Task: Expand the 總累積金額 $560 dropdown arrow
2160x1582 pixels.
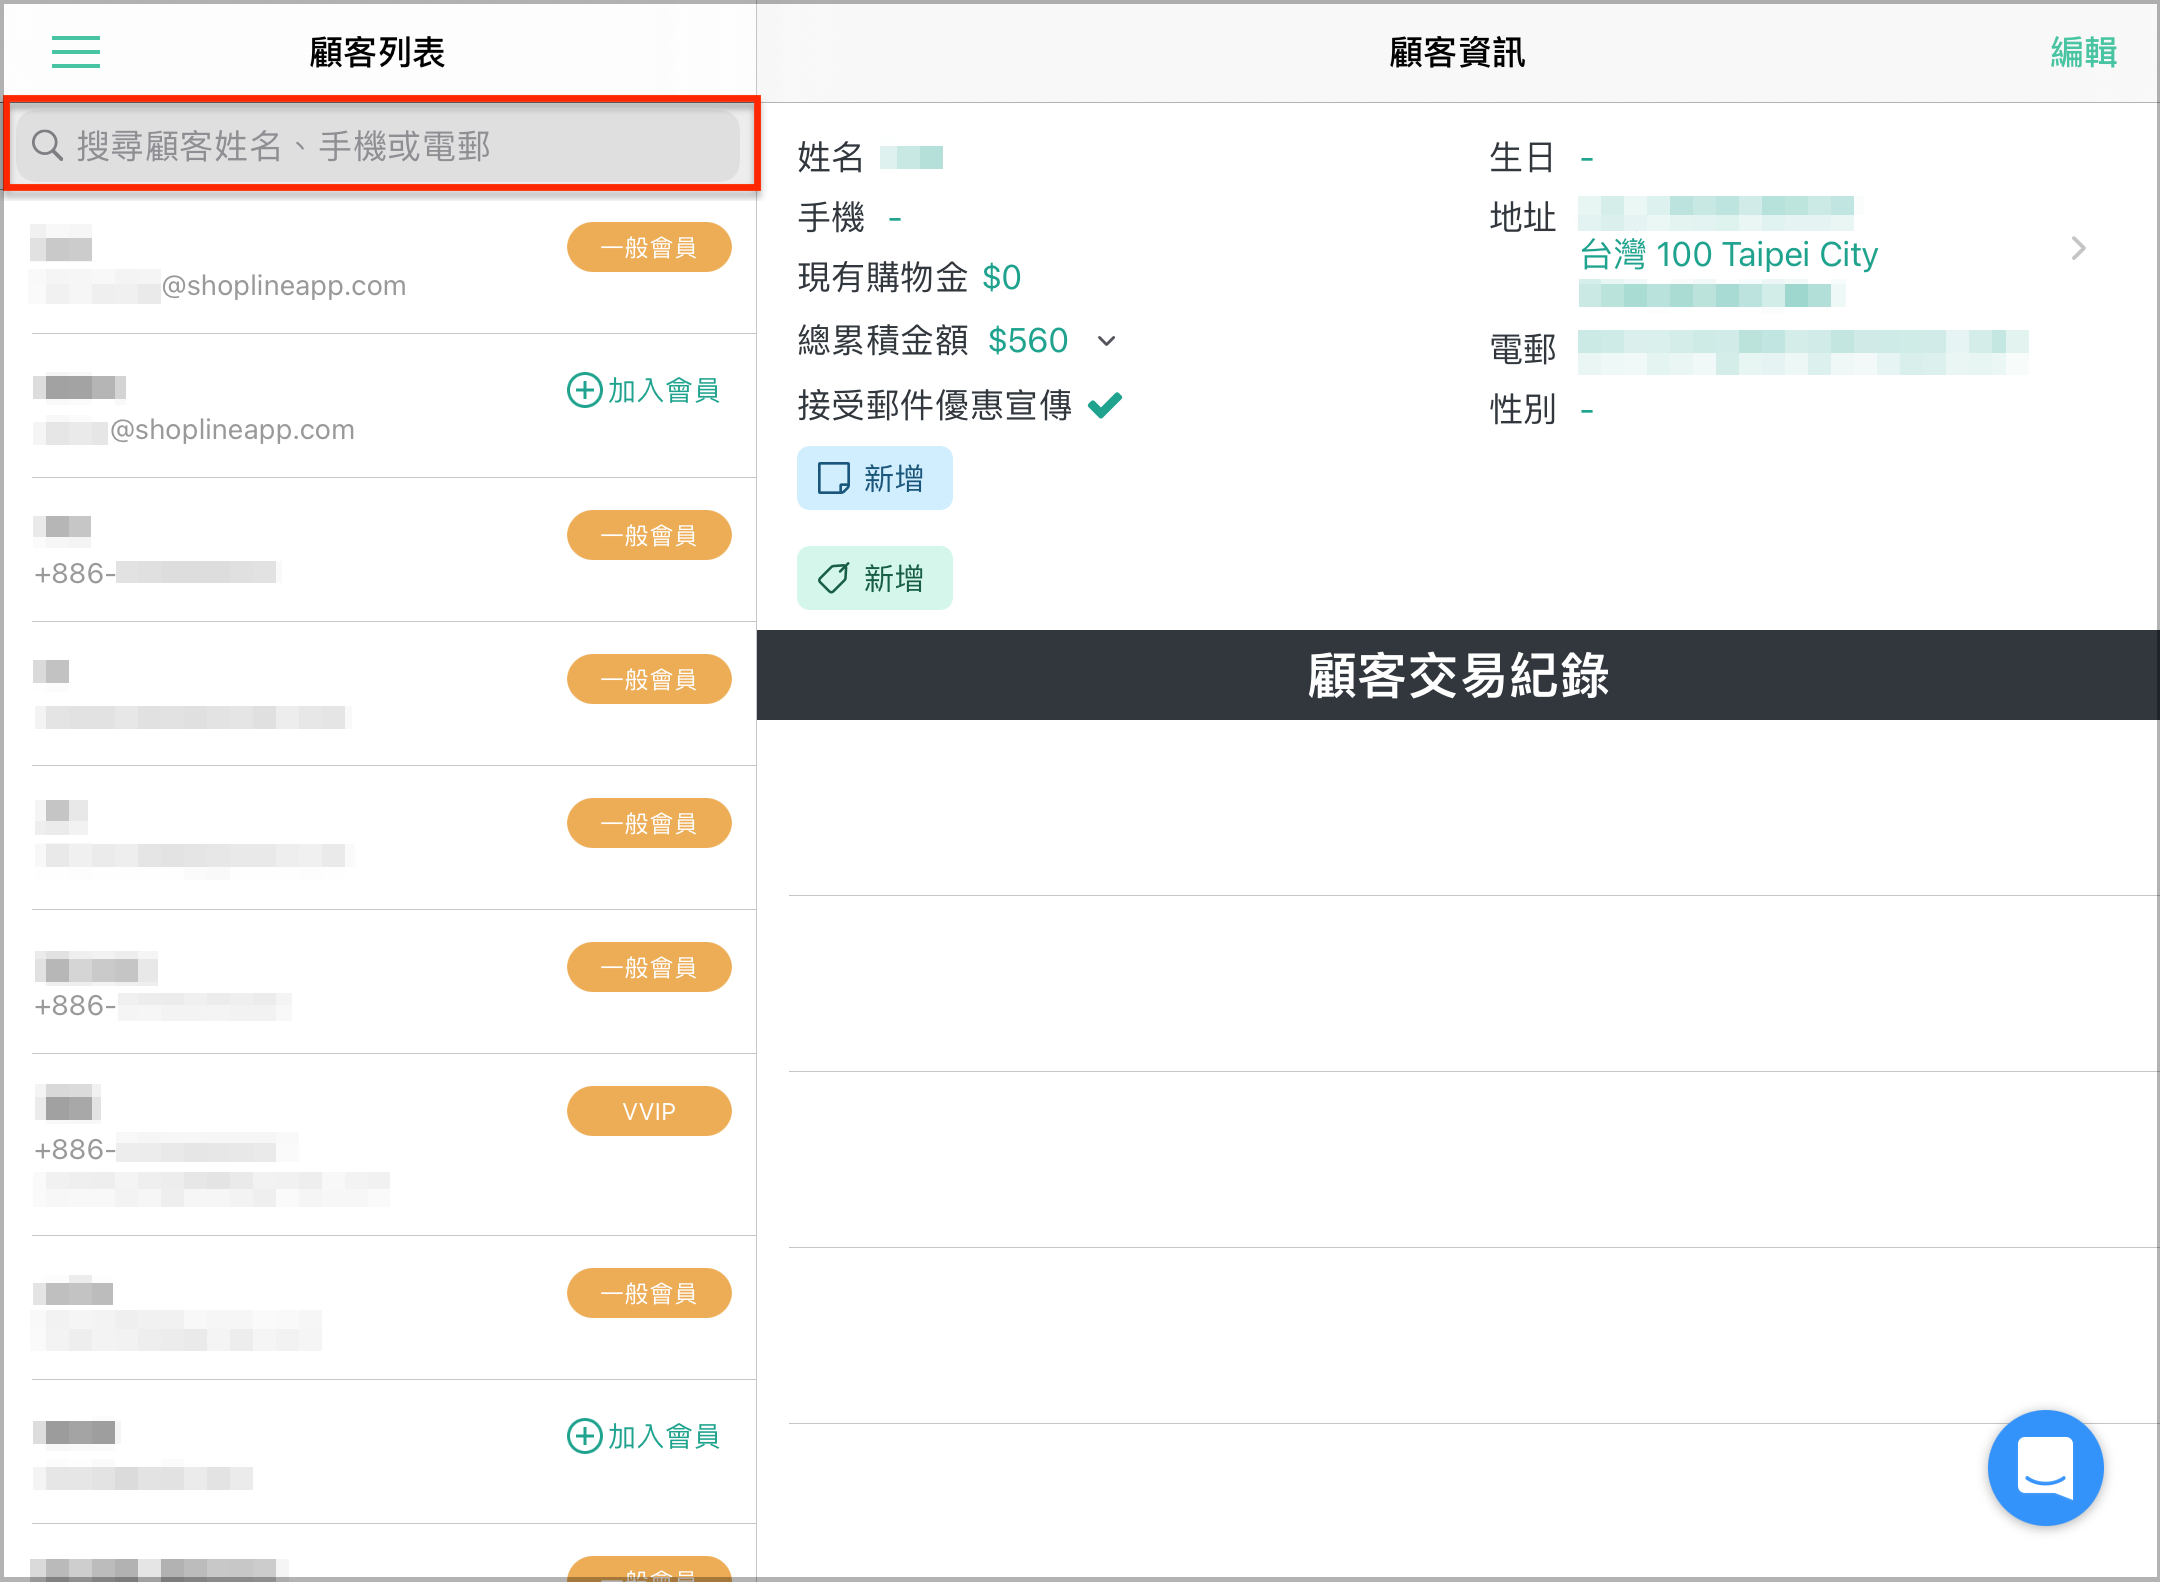Action: 1106,341
